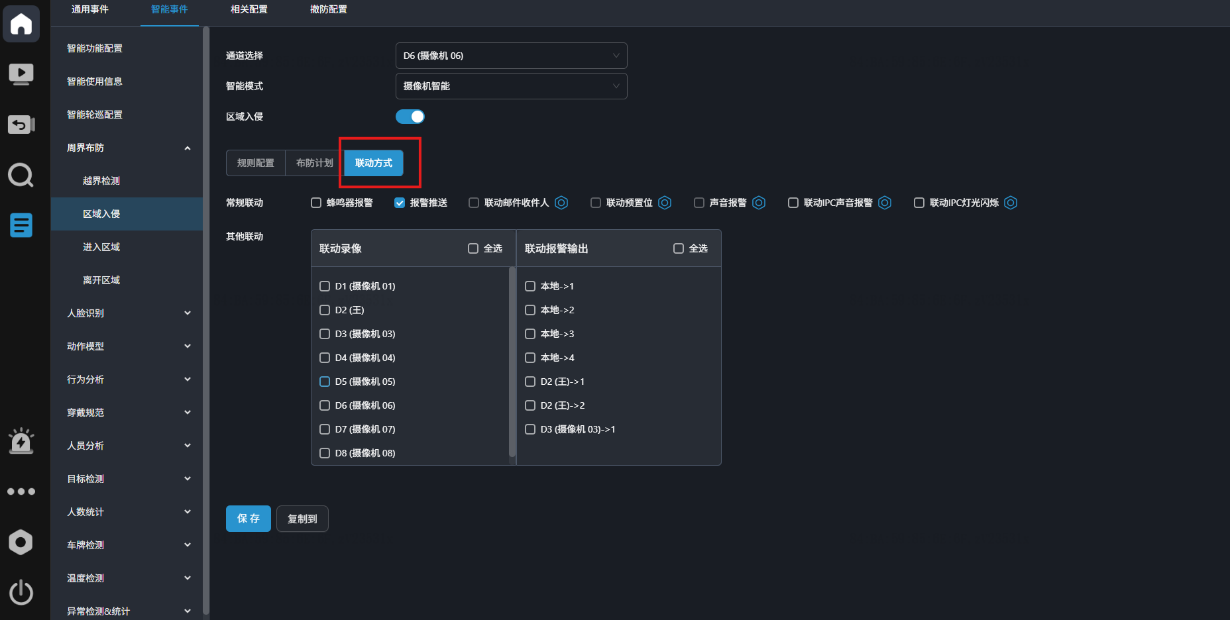Turn off the 区域入侵 switch
This screenshot has height=620, width=1230.
point(411,117)
